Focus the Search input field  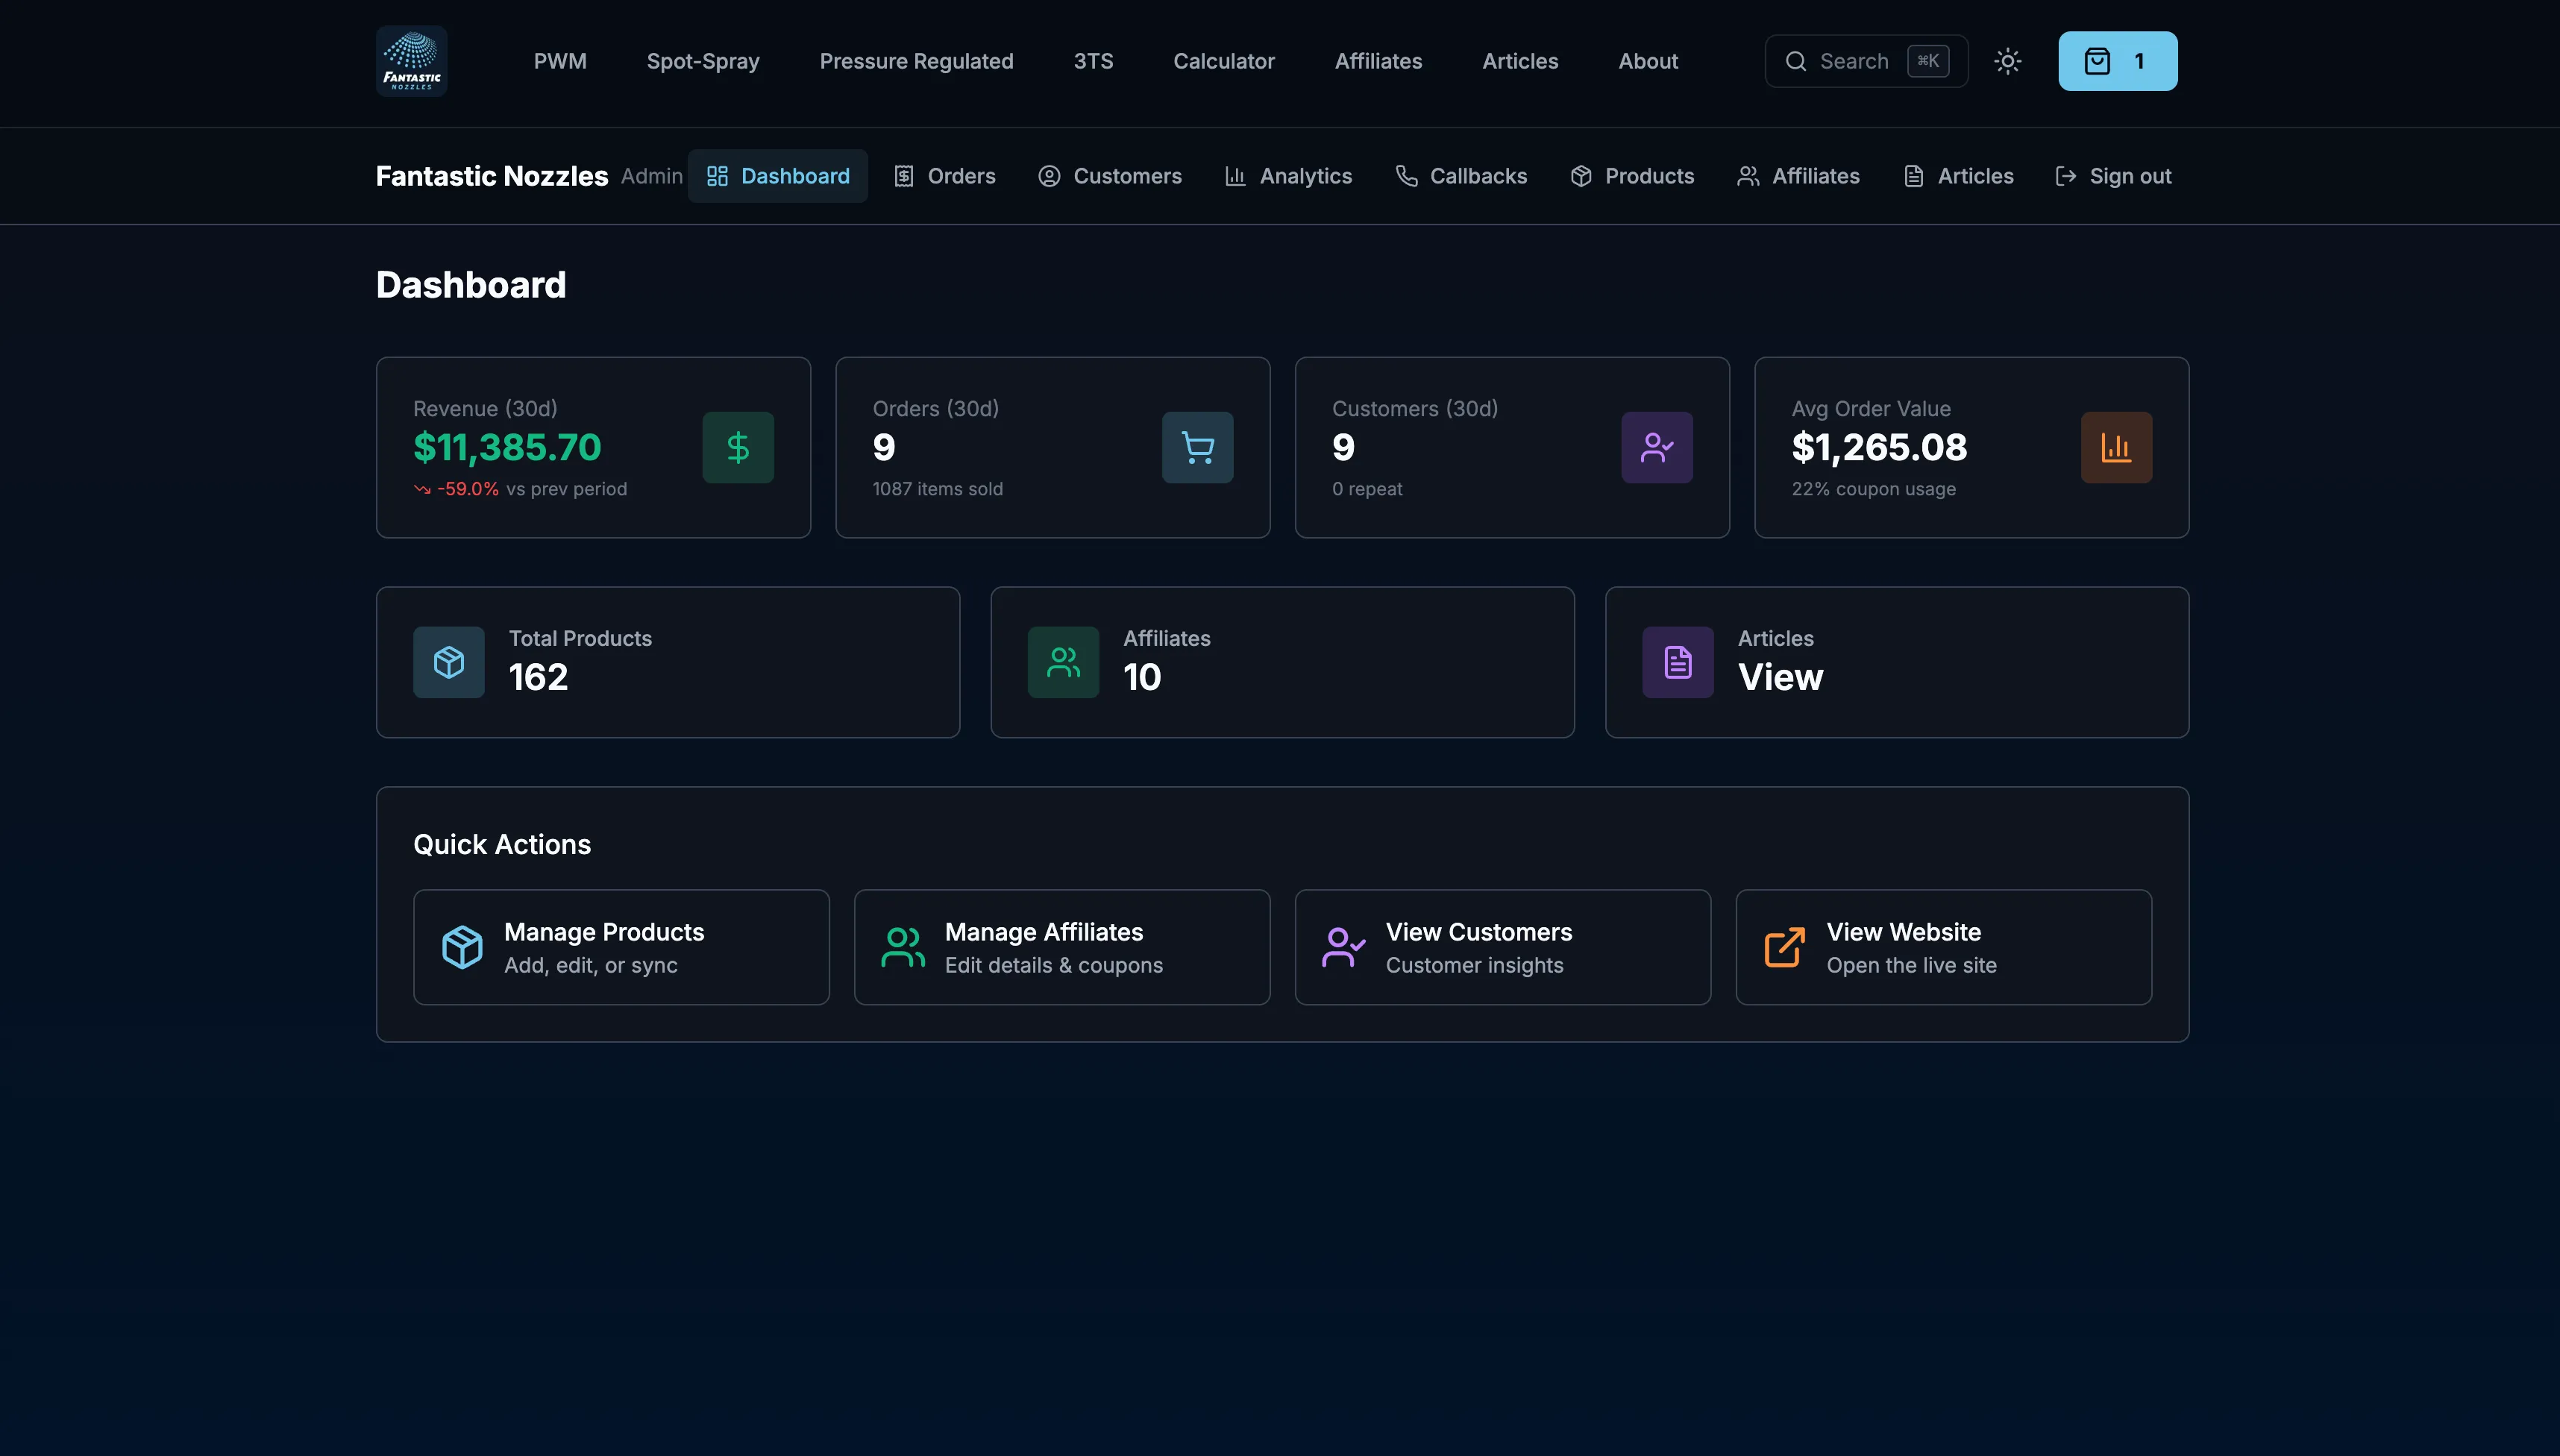coord(1852,61)
